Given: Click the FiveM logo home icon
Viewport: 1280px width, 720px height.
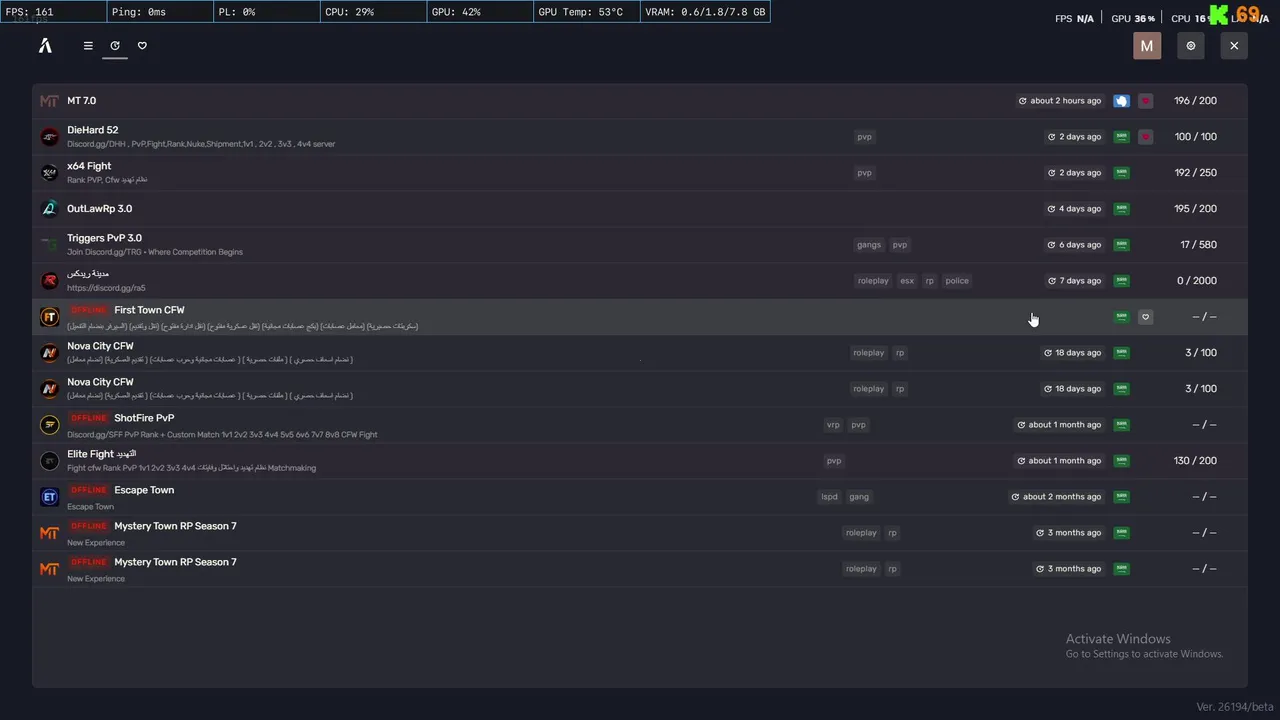Looking at the screenshot, I should pyautogui.click(x=45, y=45).
